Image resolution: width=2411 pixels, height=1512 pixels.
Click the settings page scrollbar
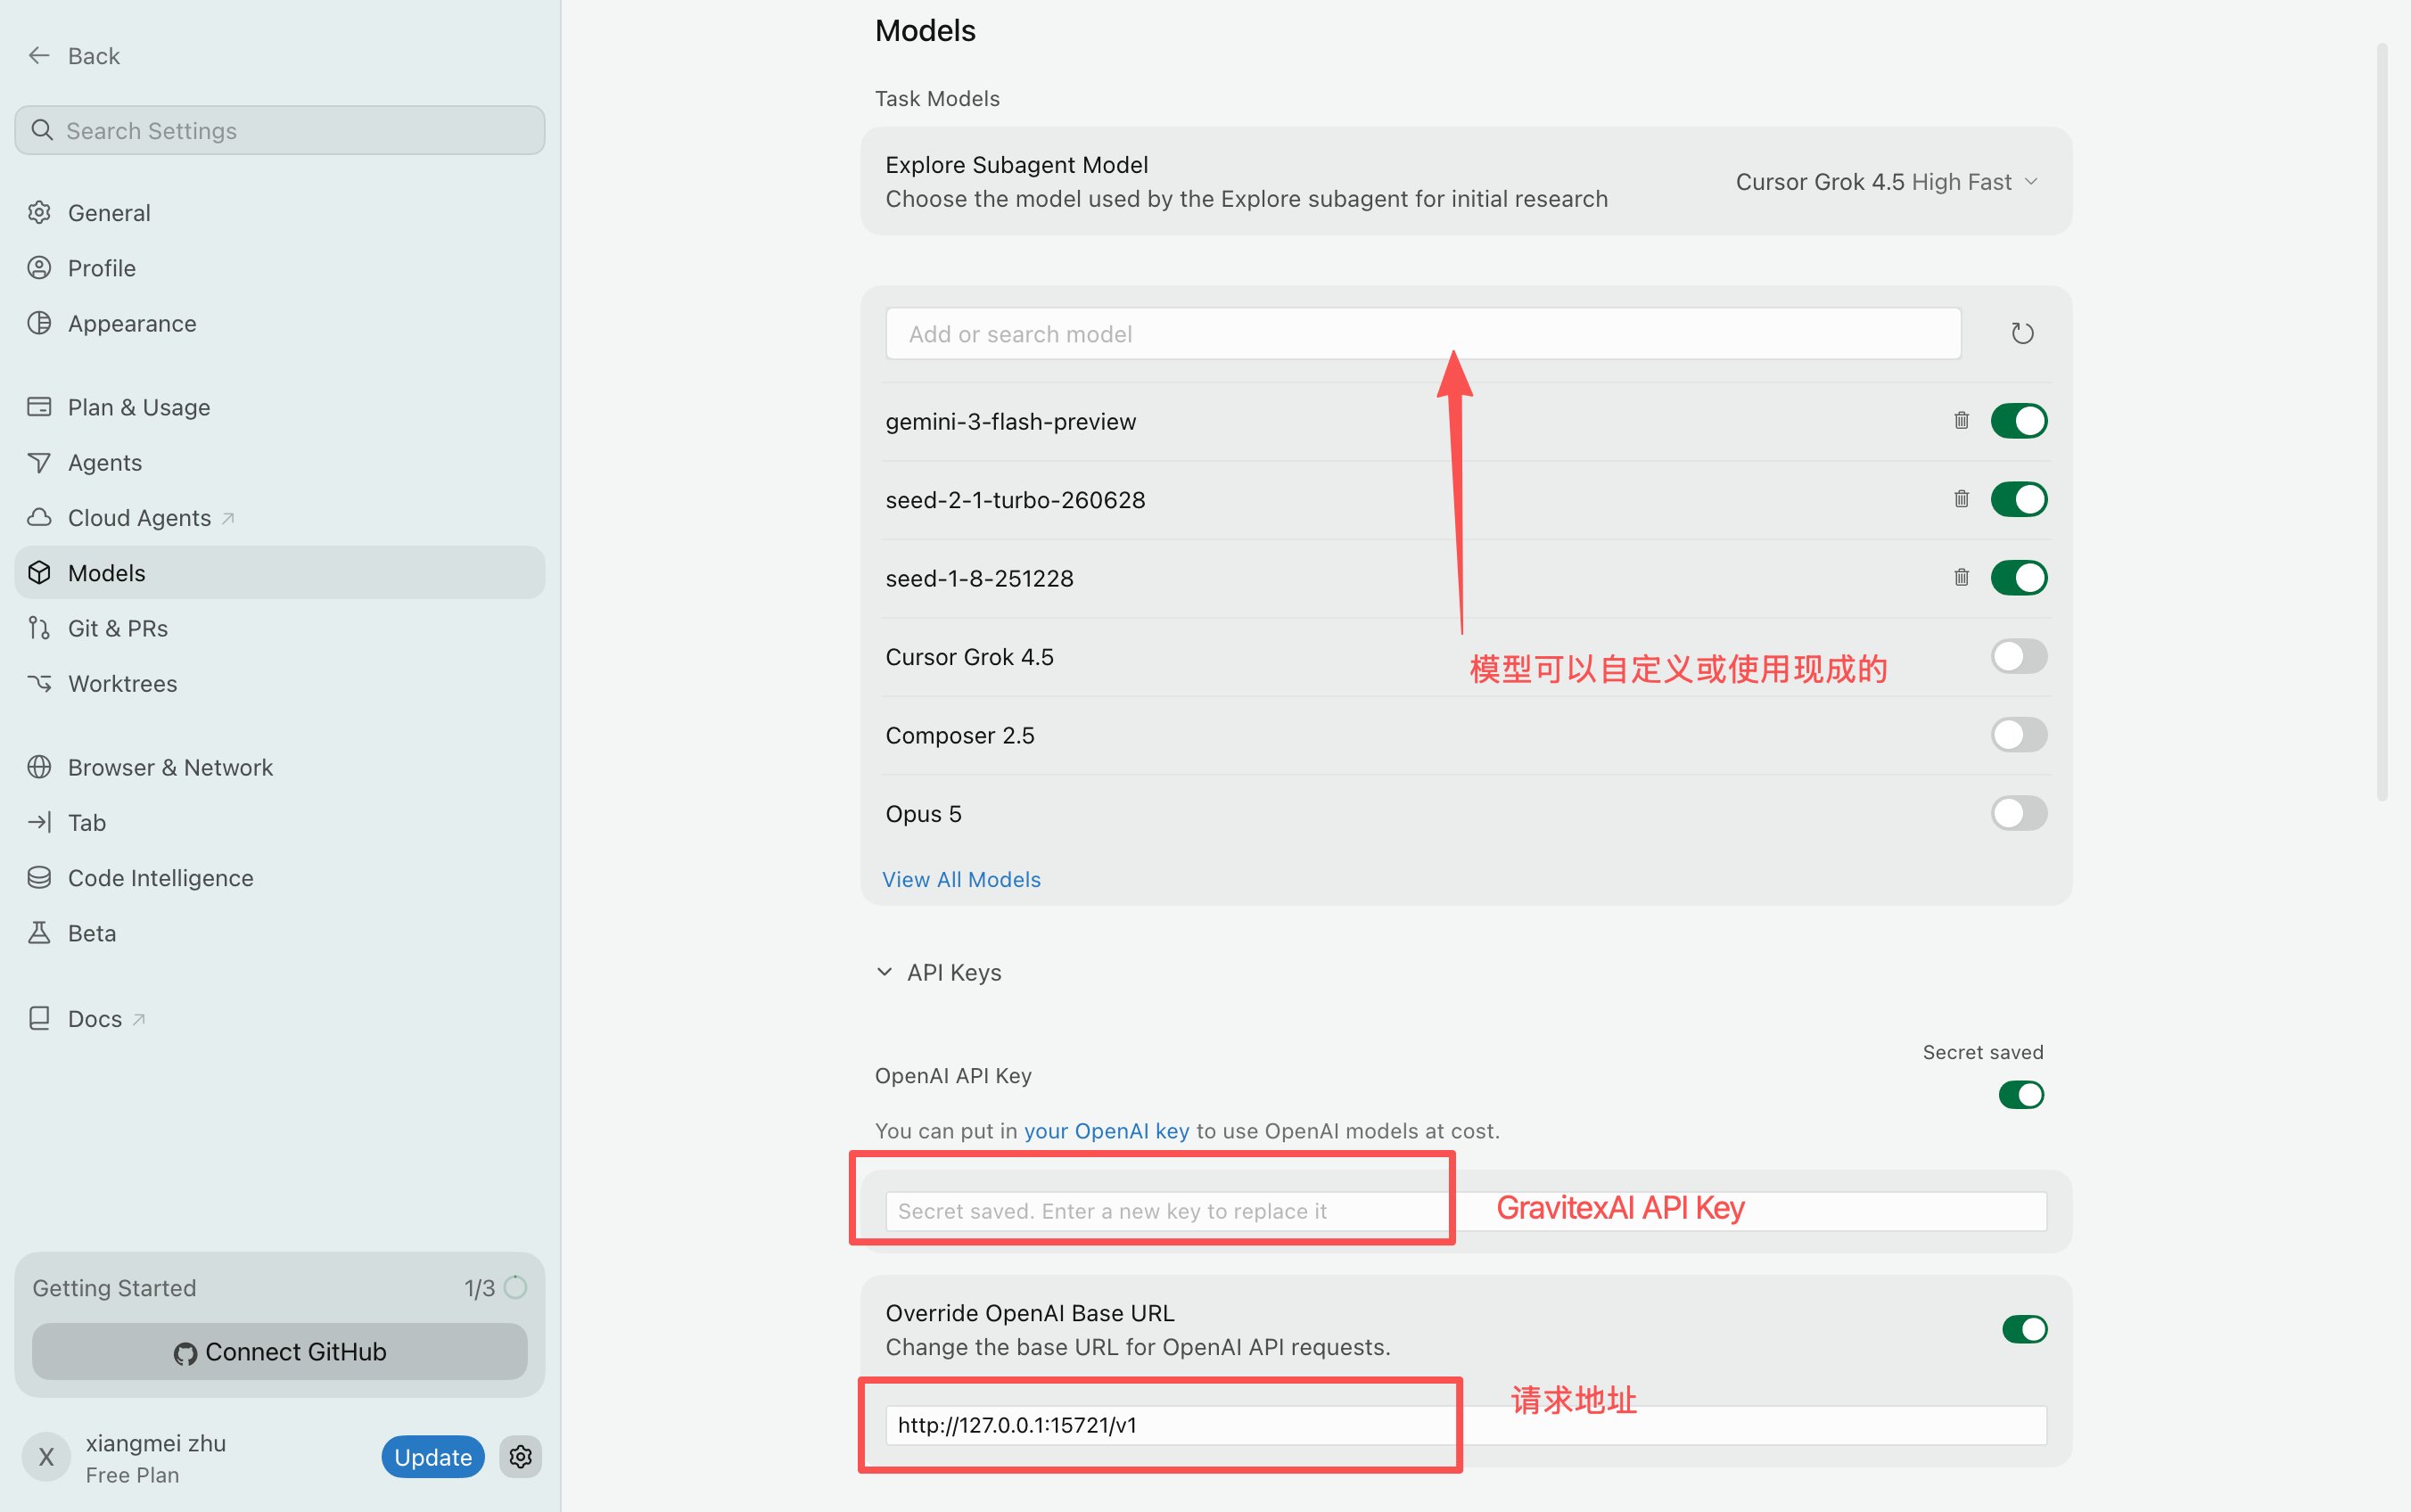[2382, 421]
